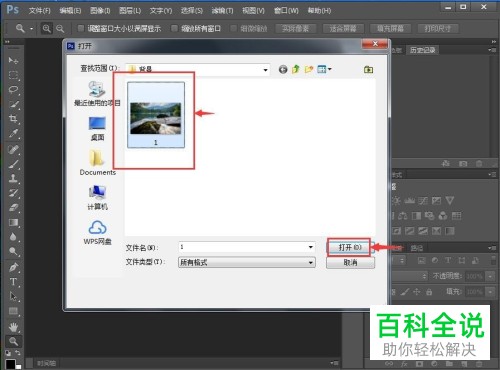Select the Quick Selection tool
Viewport: 500px width, 370px height.
13,104
